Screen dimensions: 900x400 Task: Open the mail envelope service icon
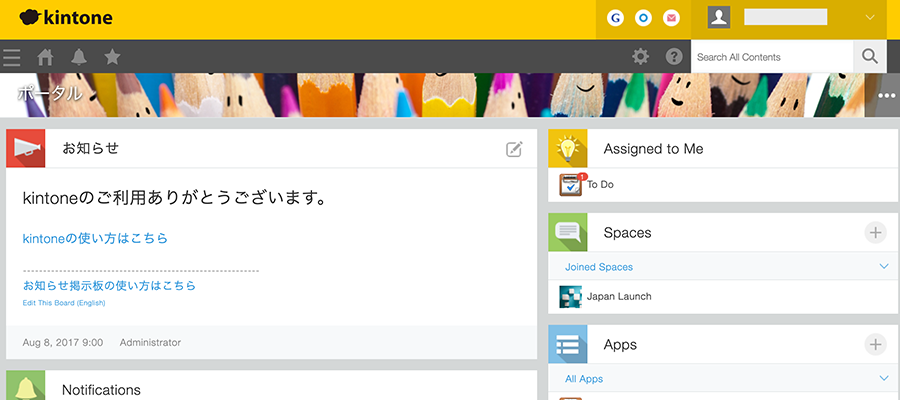[x=672, y=18]
